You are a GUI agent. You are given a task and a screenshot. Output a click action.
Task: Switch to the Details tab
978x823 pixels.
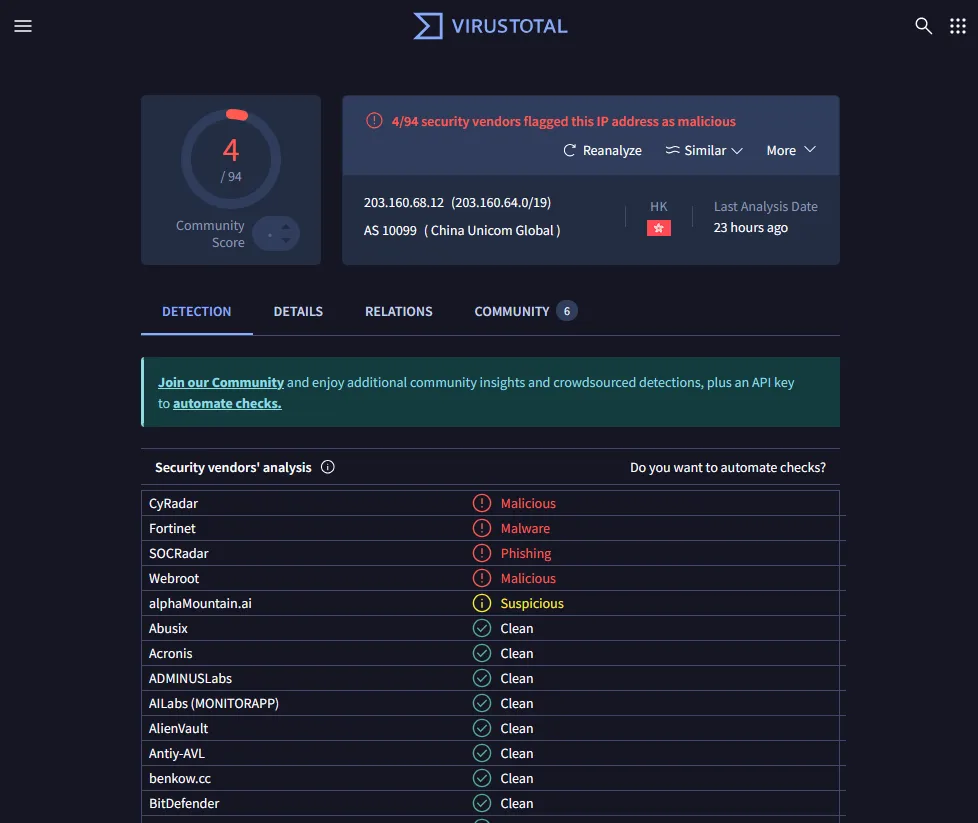[x=298, y=311]
